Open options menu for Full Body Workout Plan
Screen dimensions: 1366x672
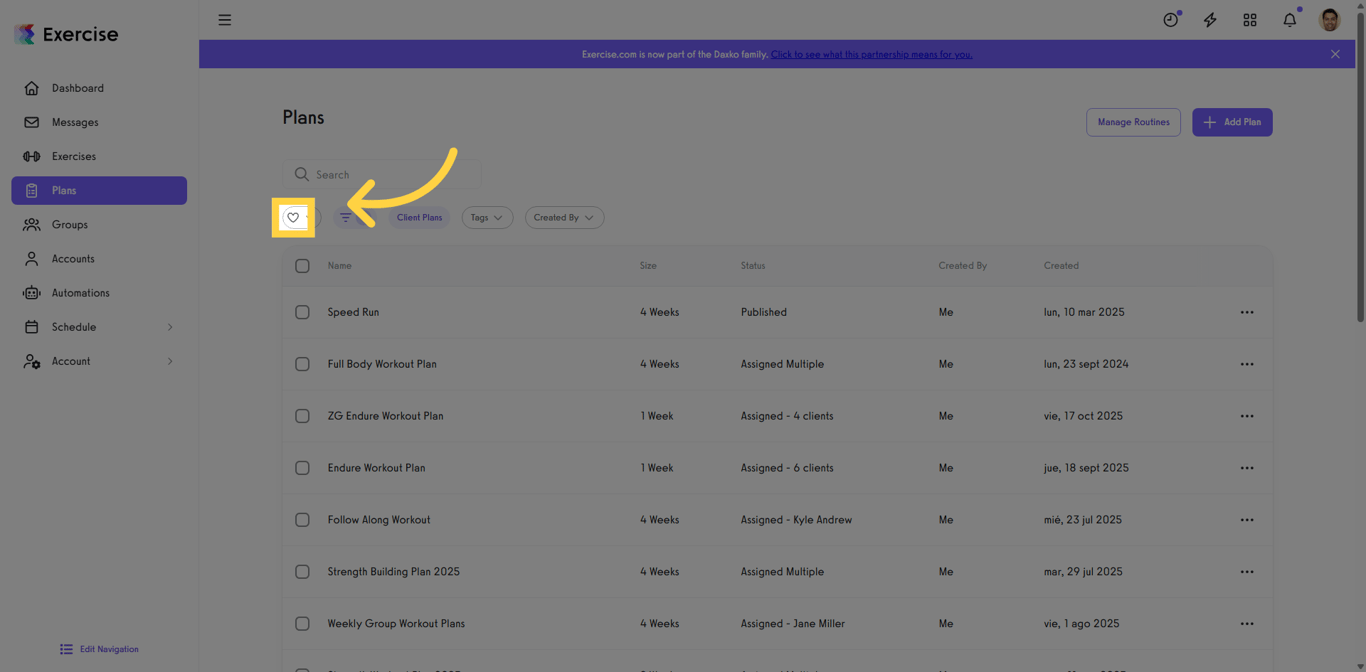1247,364
